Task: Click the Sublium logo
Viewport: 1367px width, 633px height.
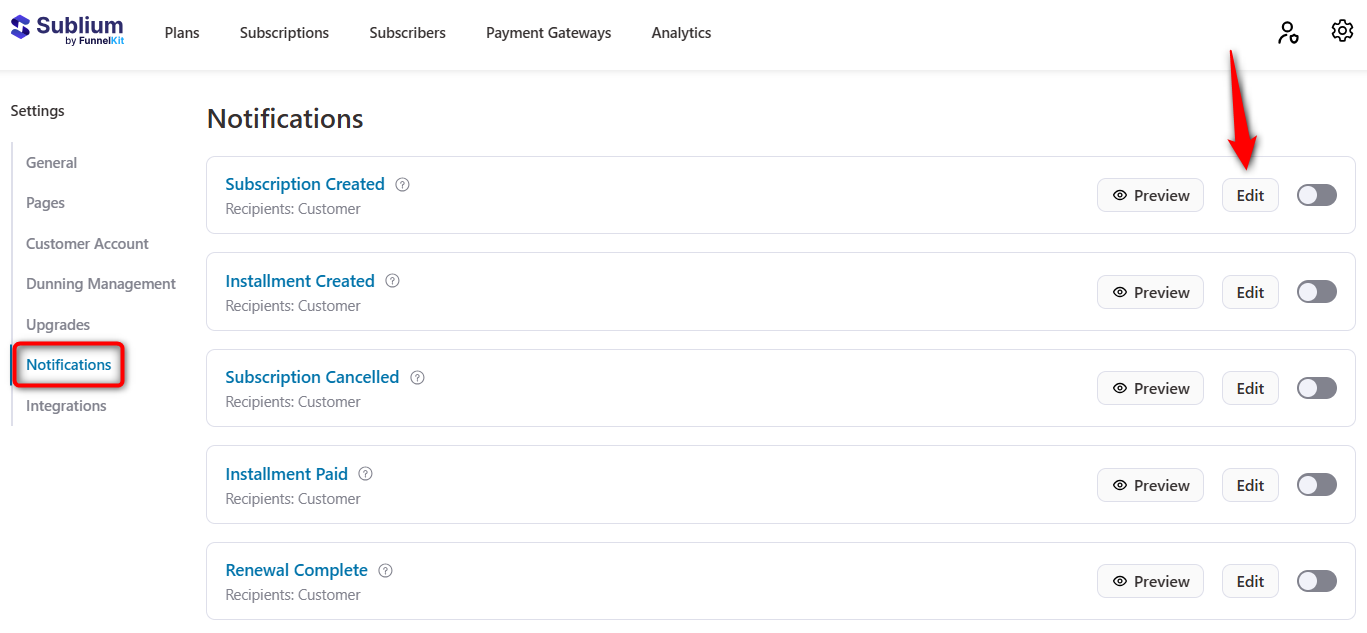Action: [x=66, y=30]
